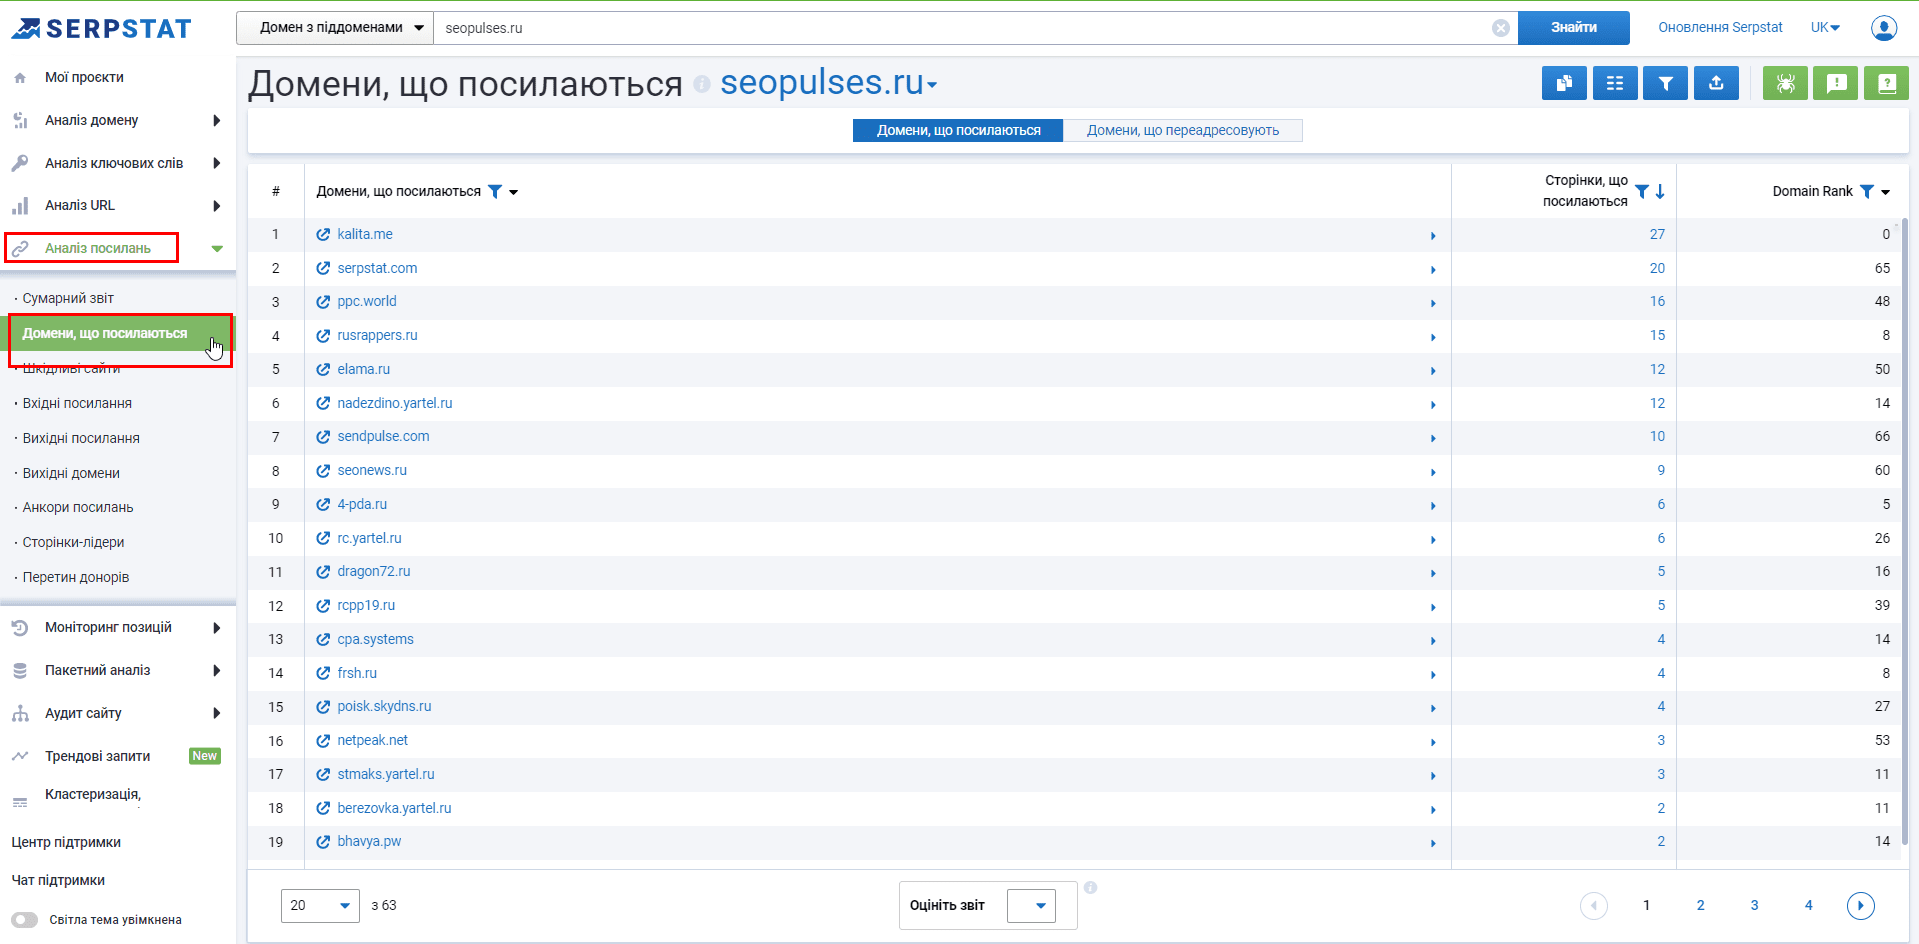Expand Аудит сайту menu arrow
Viewport: 1919px width, 944px height.
[216, 713]
